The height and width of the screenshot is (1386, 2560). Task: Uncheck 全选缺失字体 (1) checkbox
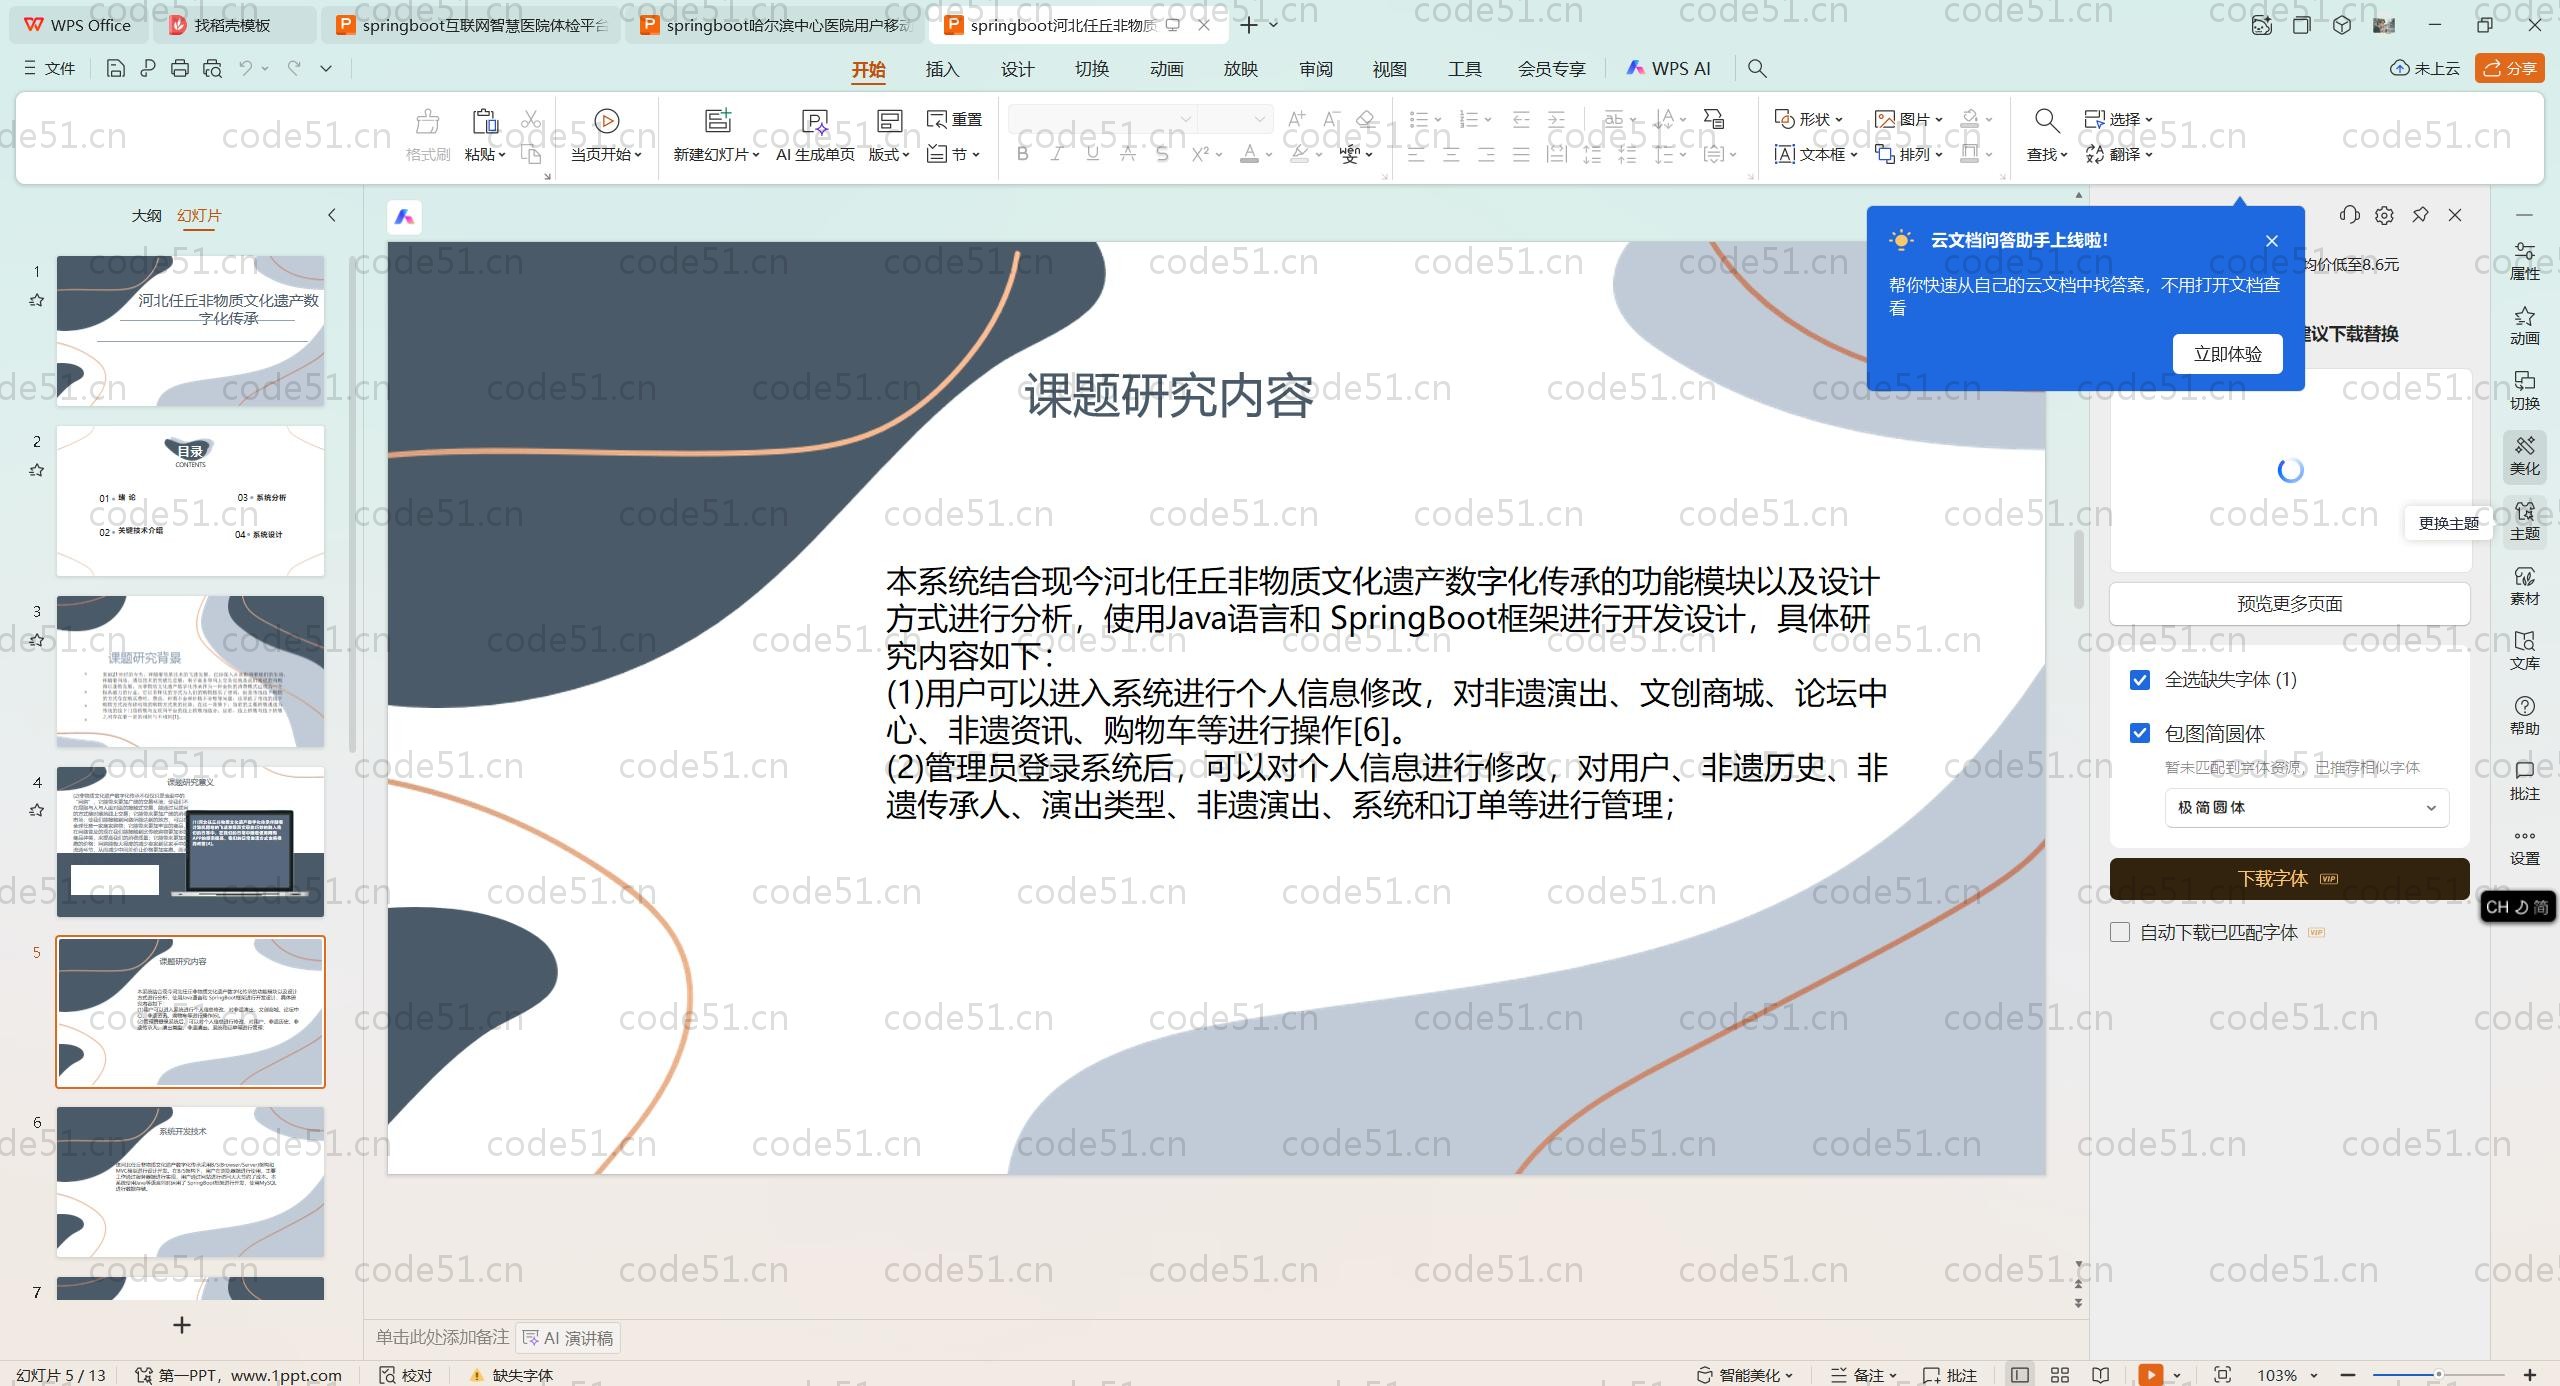(2140, 680)
